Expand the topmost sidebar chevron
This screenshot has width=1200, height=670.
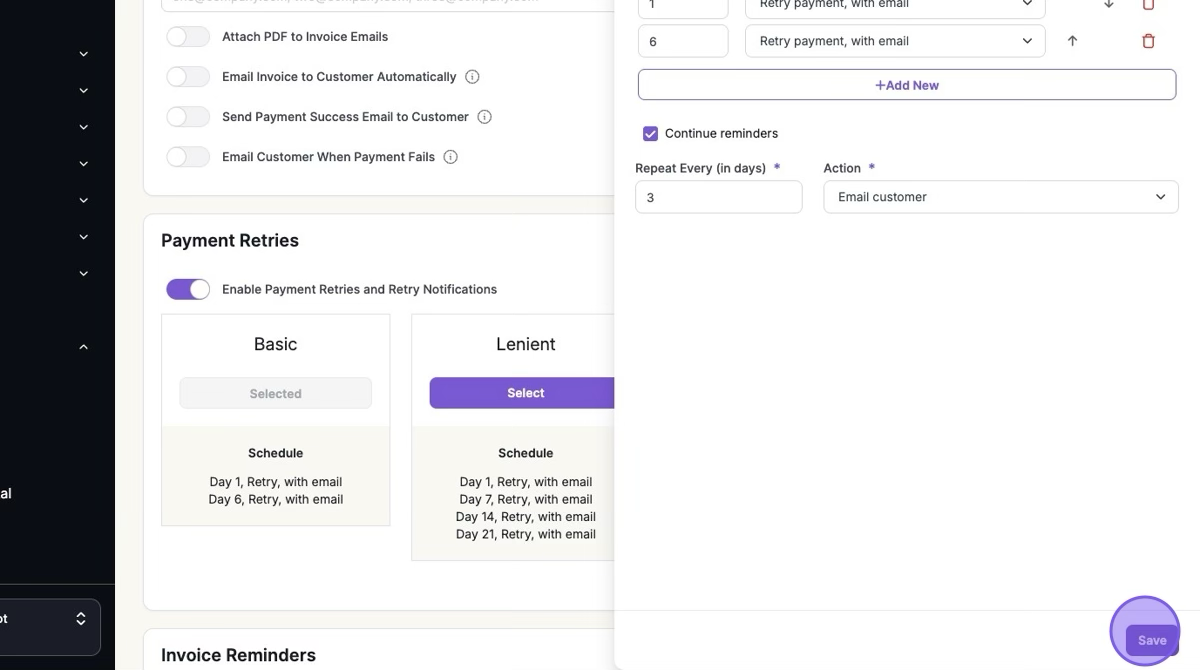point(84,54)
